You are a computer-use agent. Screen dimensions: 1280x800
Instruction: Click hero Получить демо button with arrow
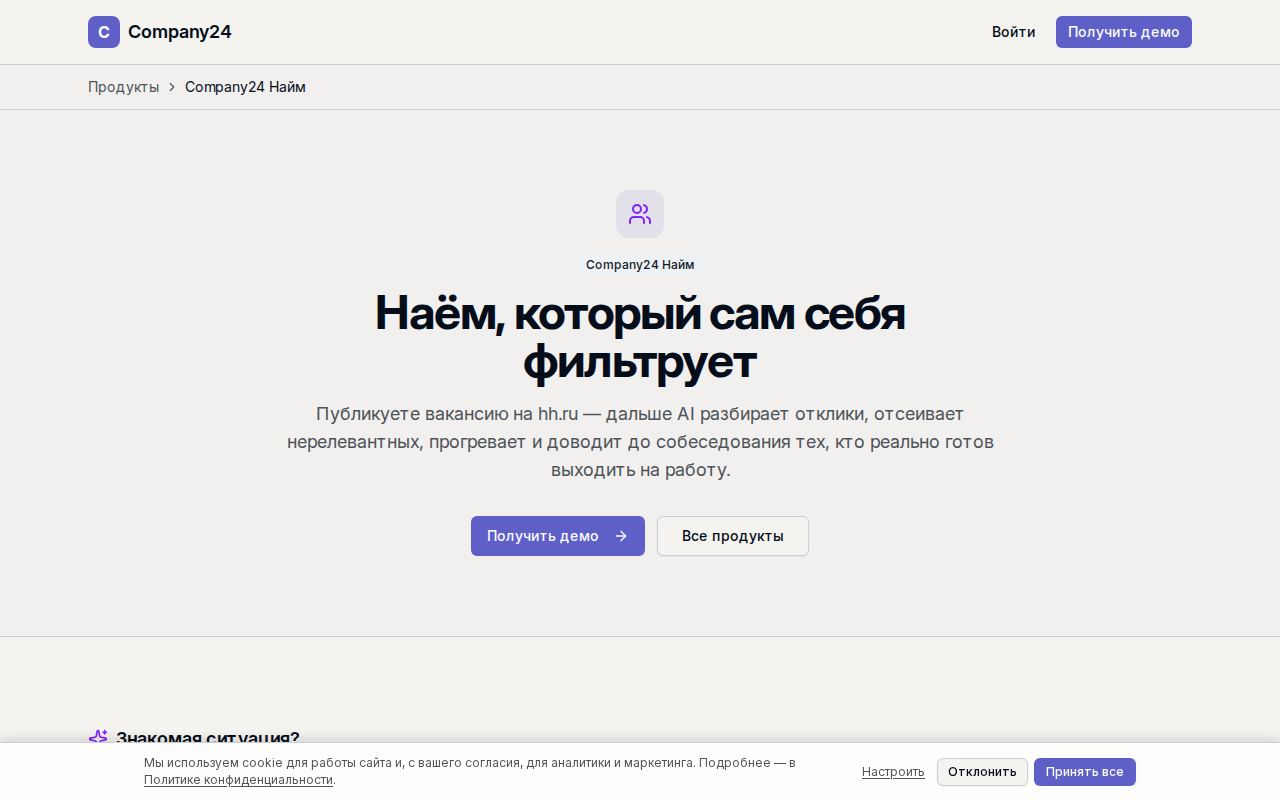tap(558, 536)
